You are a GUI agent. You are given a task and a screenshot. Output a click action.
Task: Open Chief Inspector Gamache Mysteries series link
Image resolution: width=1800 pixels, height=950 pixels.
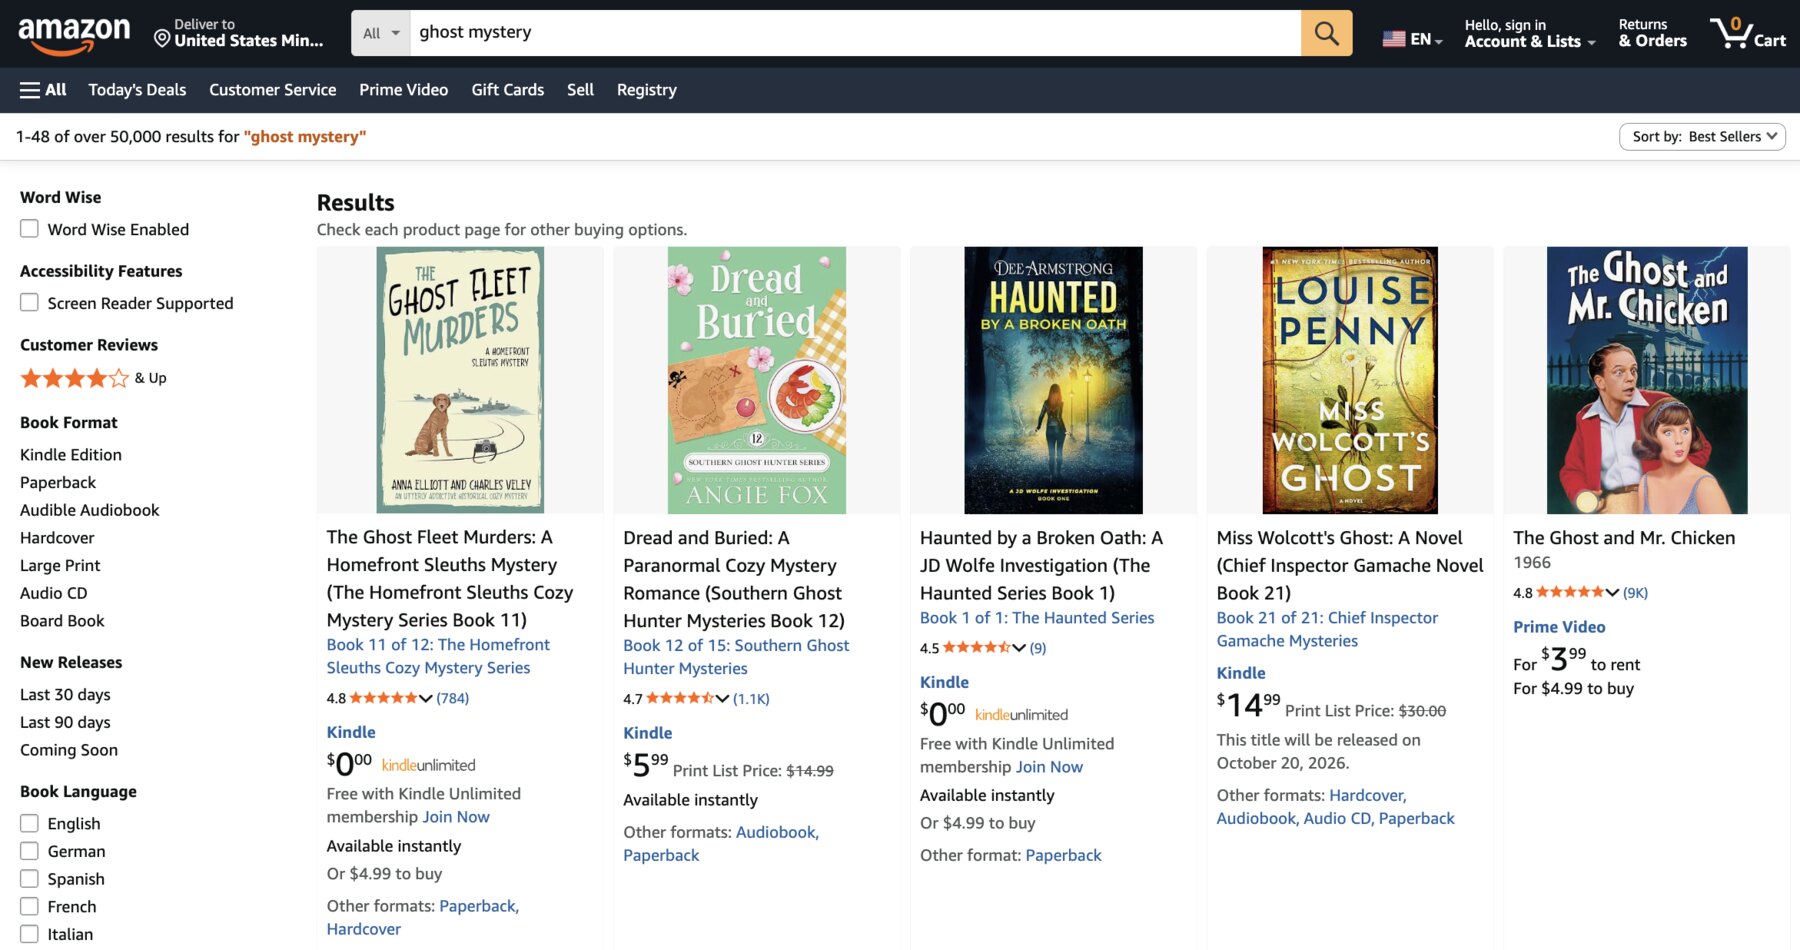1327,629
